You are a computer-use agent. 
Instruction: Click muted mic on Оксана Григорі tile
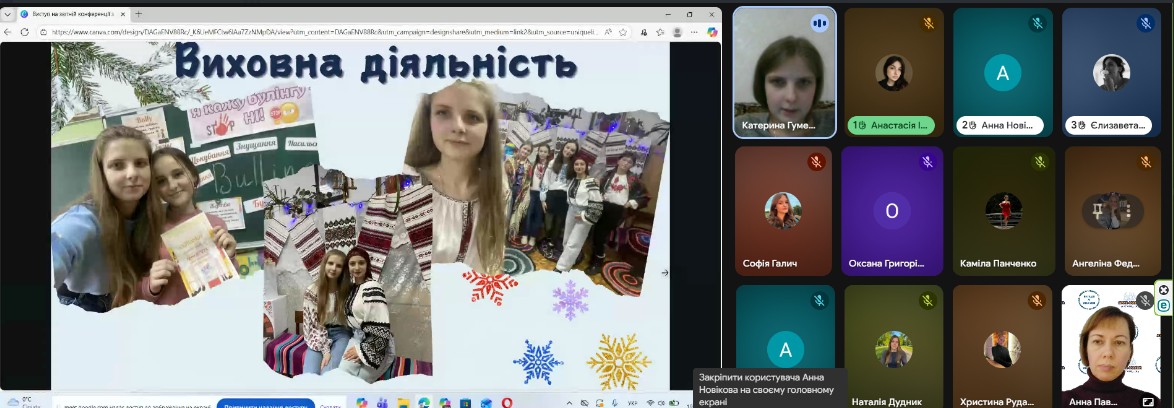[928, 162]
